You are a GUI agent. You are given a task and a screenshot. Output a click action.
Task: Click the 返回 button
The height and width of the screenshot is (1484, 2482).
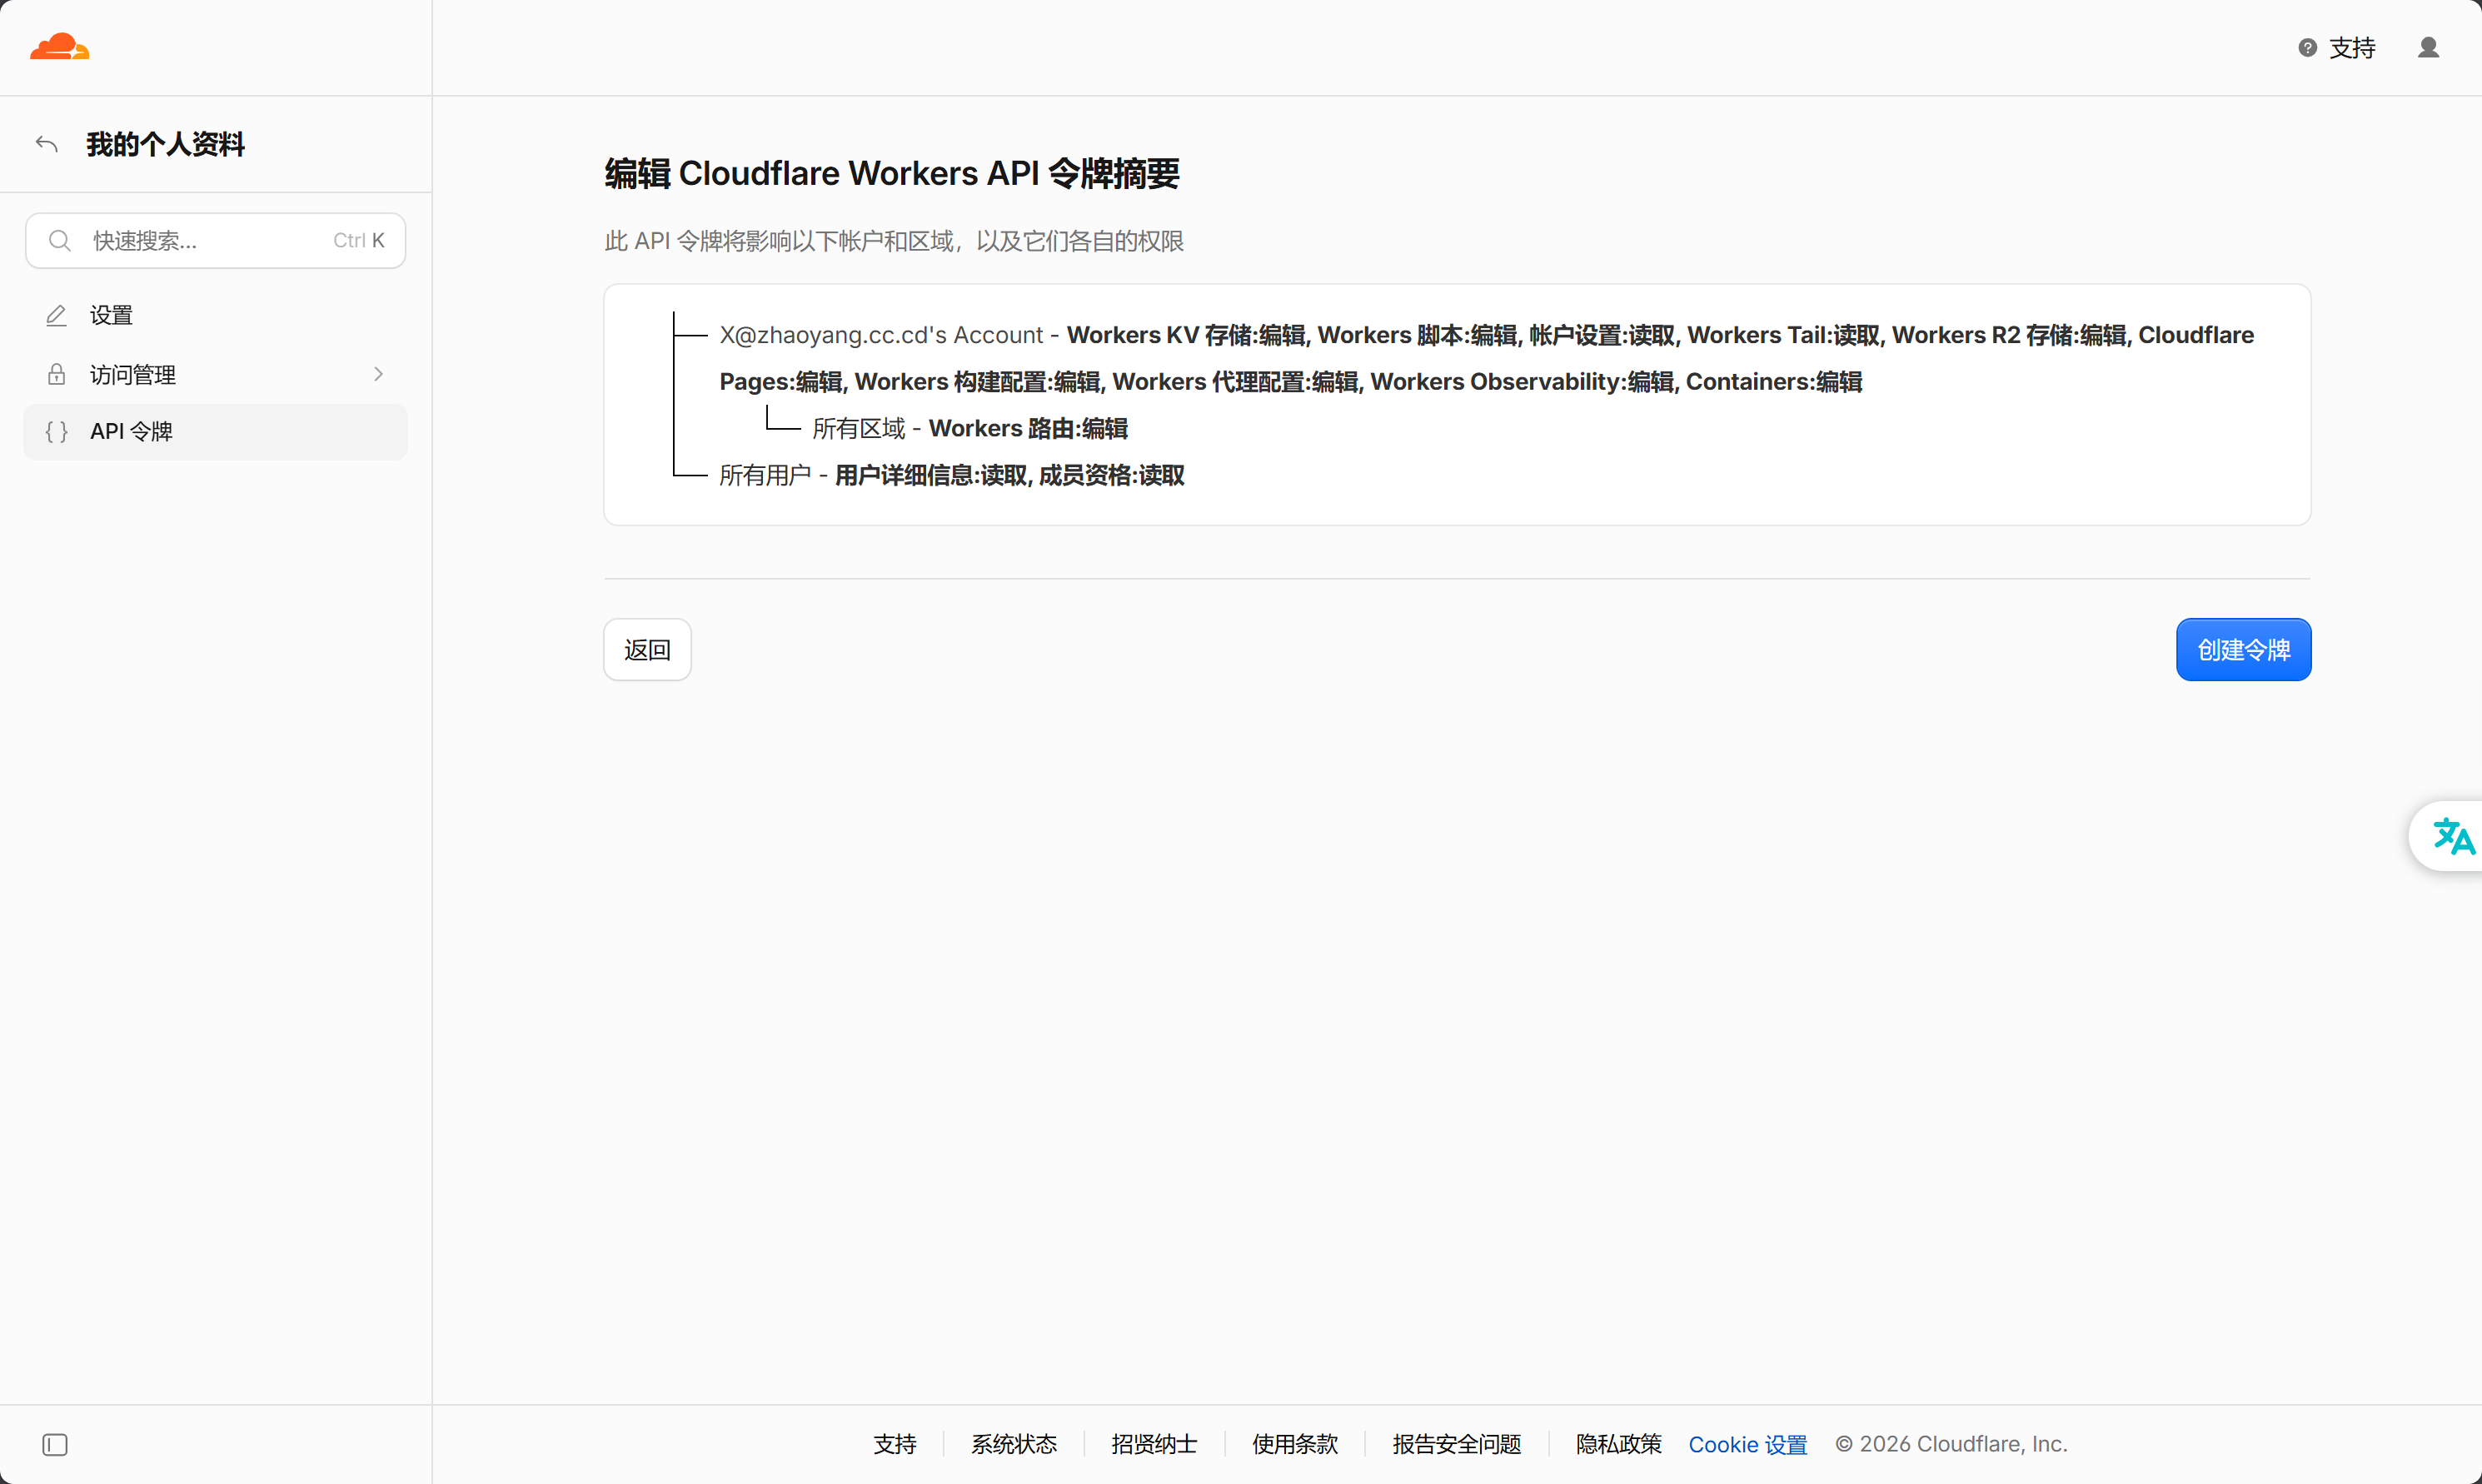click(647, 649)
